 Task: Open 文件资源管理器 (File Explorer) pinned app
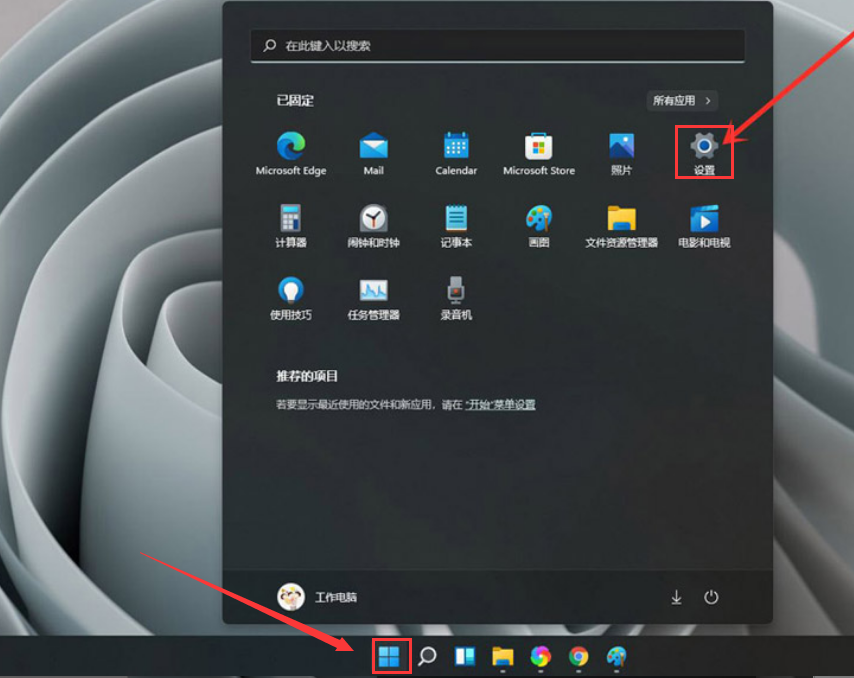coord(620,221)
